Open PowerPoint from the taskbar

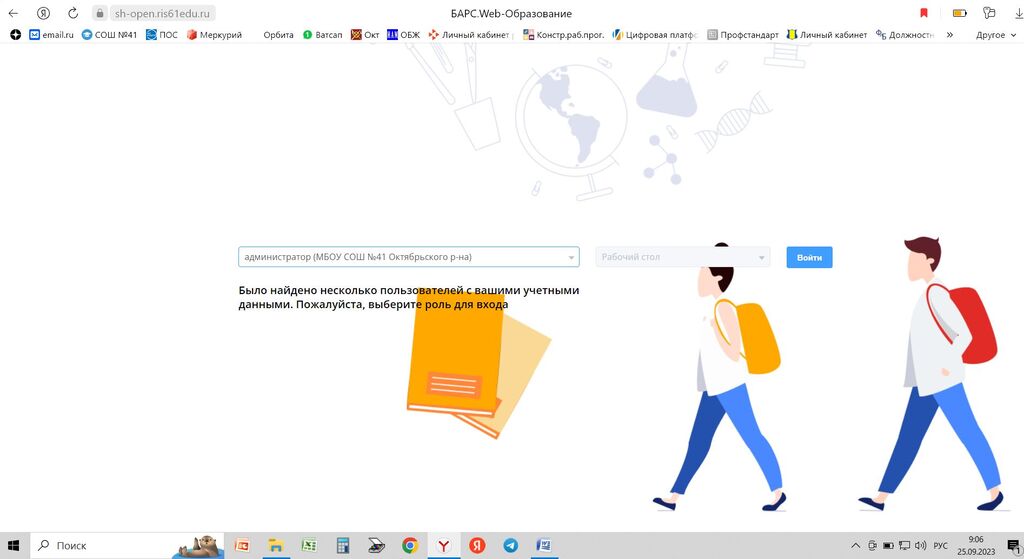pyautogui.click(x=241, y=545)
